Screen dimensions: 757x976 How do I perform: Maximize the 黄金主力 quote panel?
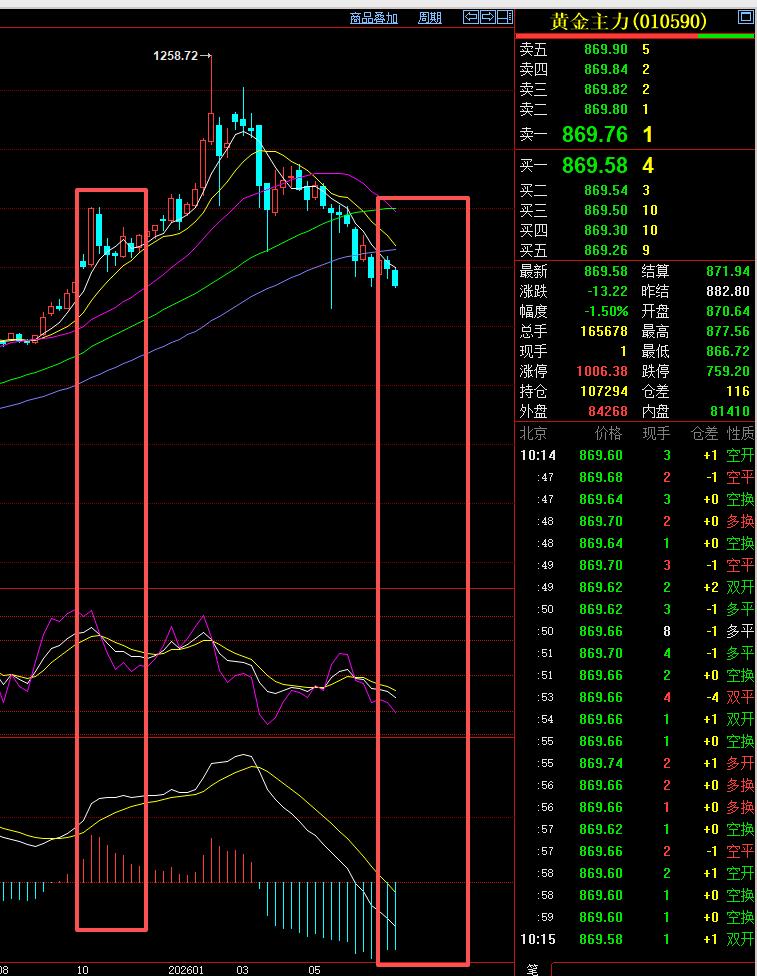[745, 17]
